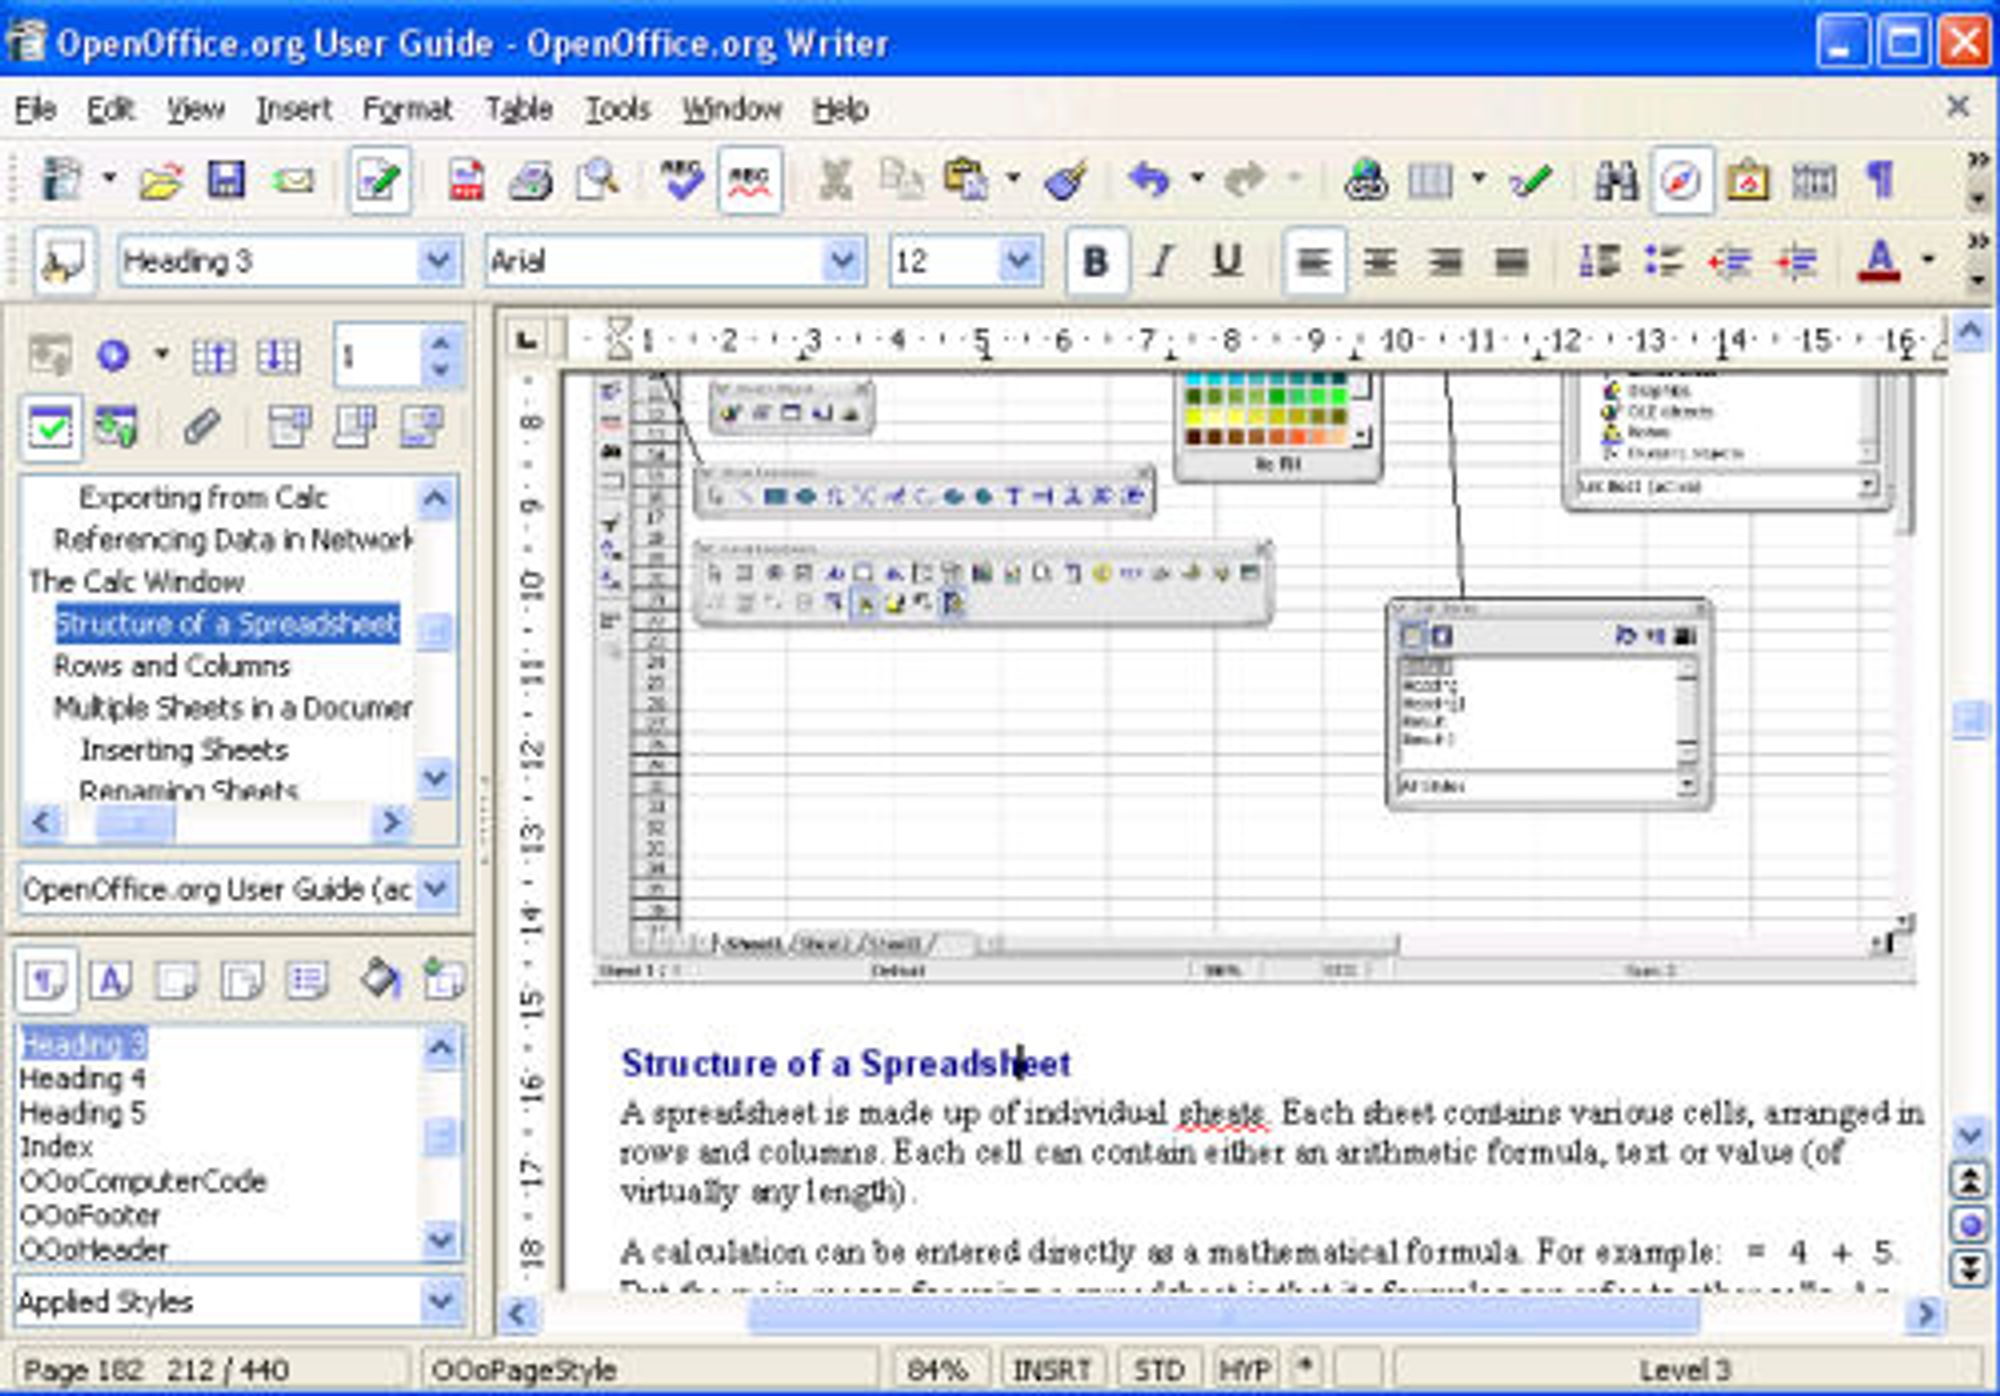Open the Navigator document list dropdown

(x=437, y=889)
